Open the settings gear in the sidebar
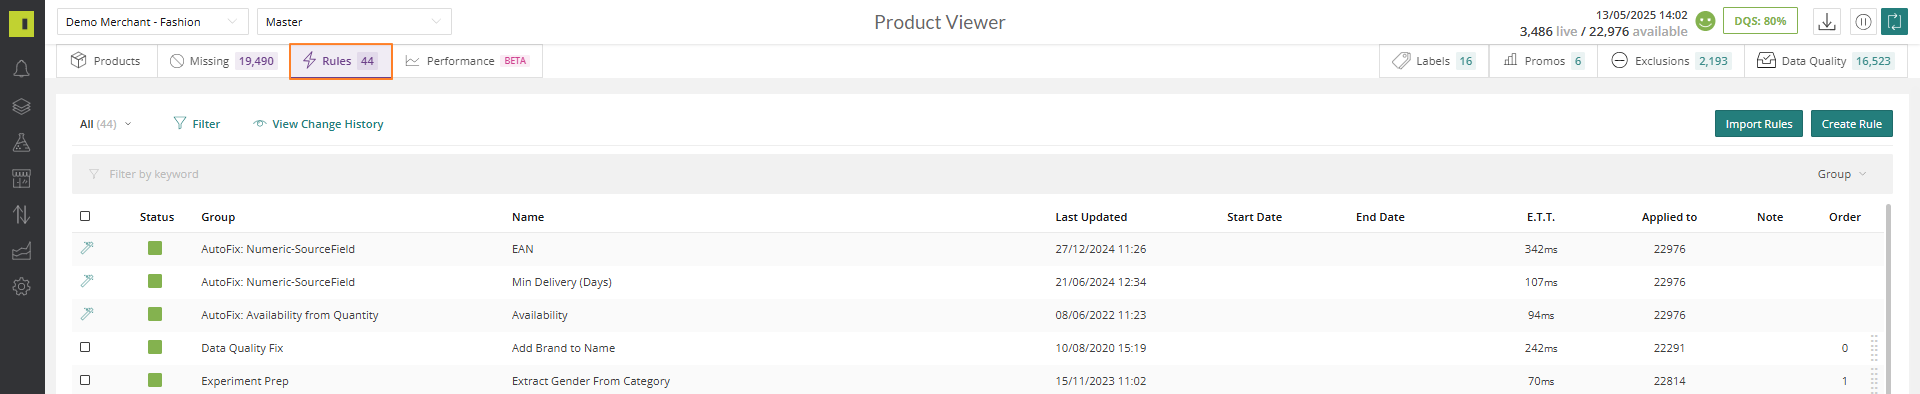 click(21, 287)
